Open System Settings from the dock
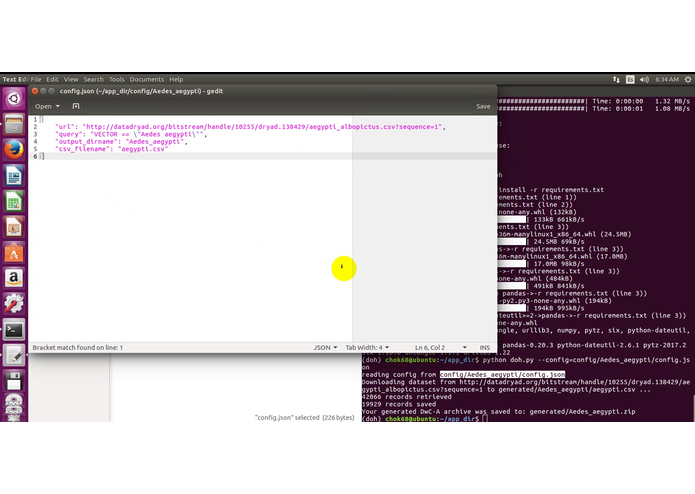The height and width of the screenshot is (494, 695). (14, 304)
